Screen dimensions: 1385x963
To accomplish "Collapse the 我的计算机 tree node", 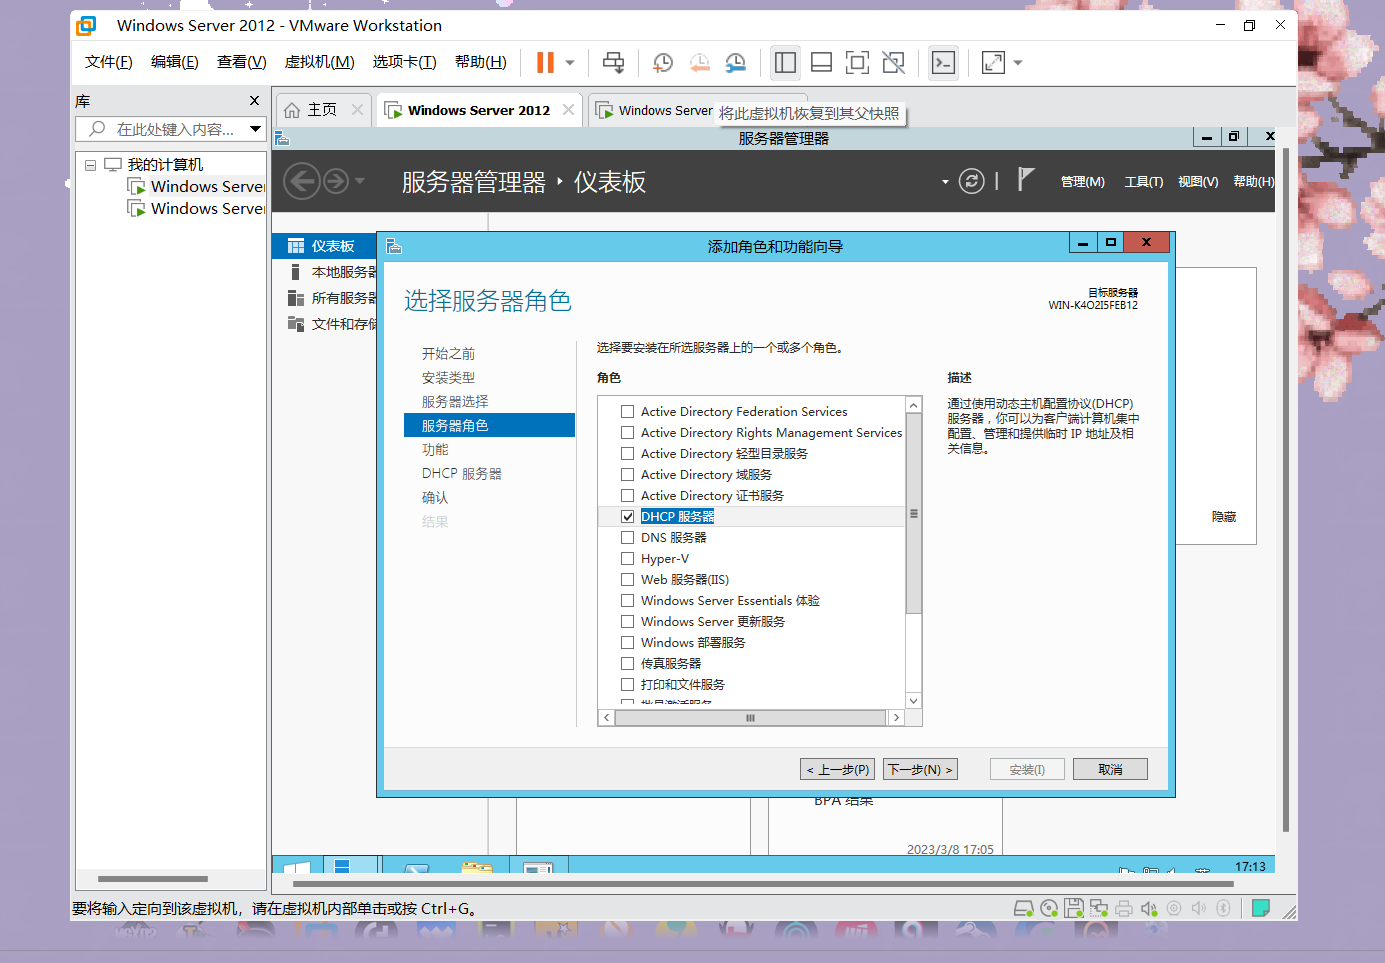I will tap(90, 165).
